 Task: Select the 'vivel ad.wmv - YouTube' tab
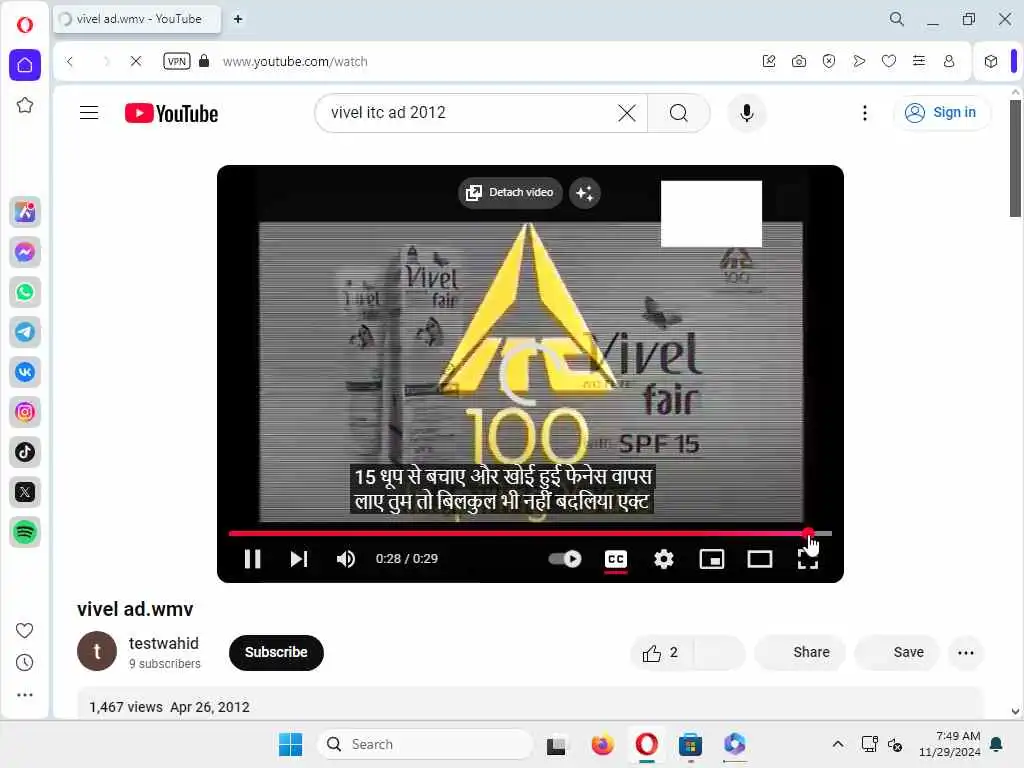pos(137,19)
